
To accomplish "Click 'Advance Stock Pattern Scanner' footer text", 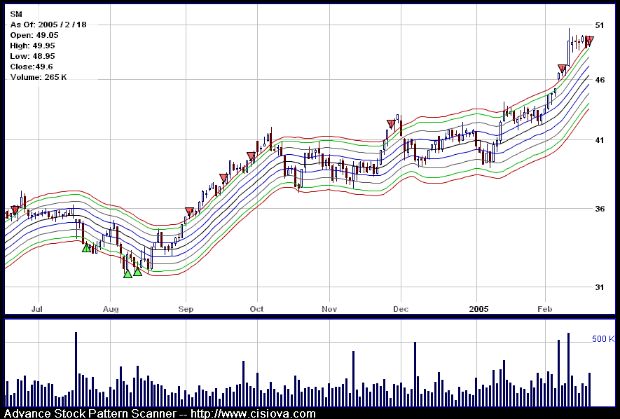I will (90, 414).
